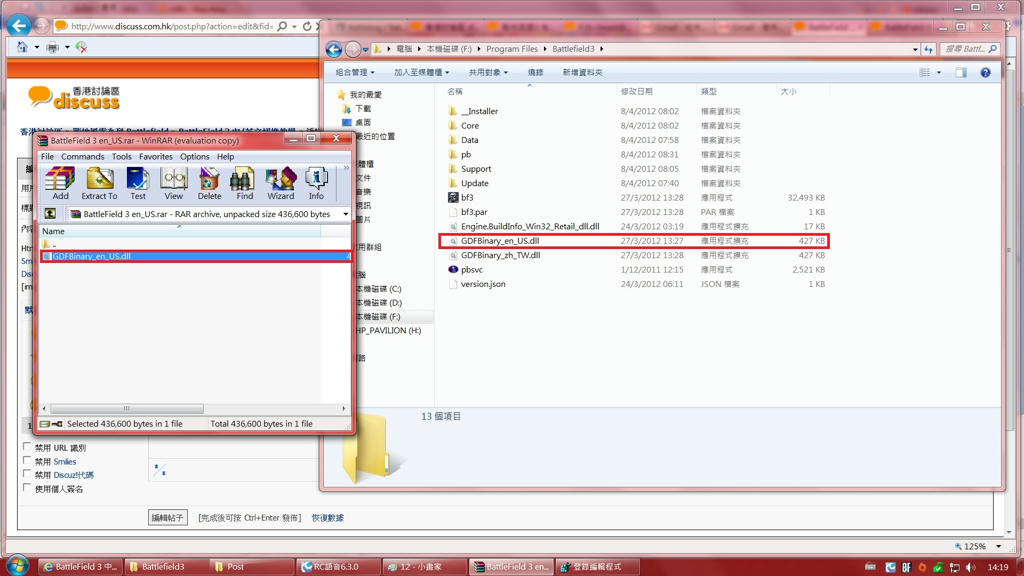Viewport: 1024px width, 576px height.
Task: Open the 共用對象 dropdown in Explorer
Action: (x=488, y=72)
